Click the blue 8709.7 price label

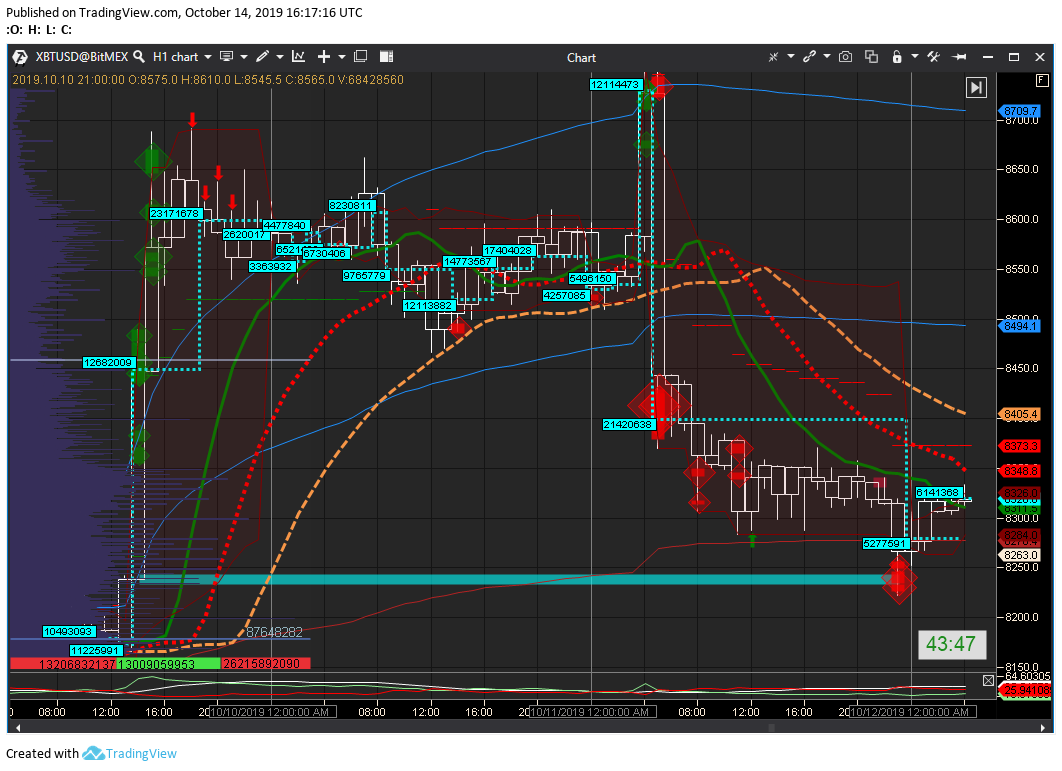(1019, 111)
